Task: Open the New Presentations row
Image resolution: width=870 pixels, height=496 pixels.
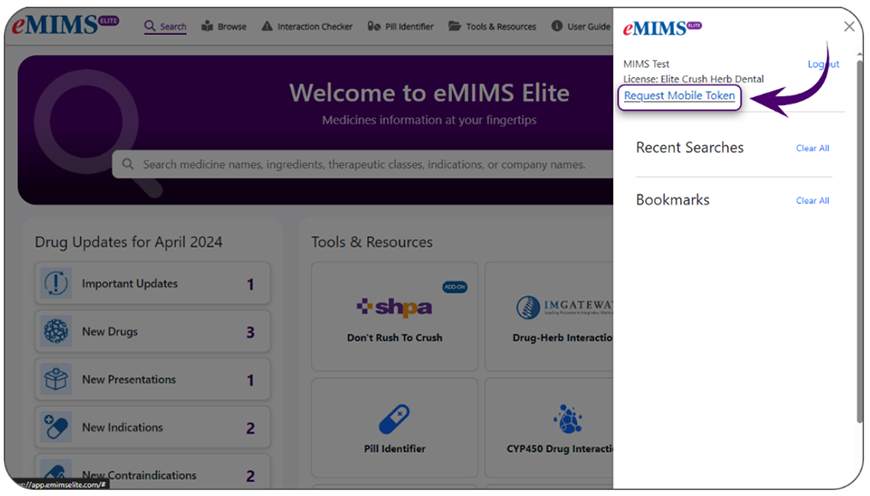Action: click(x=153, y=379)
